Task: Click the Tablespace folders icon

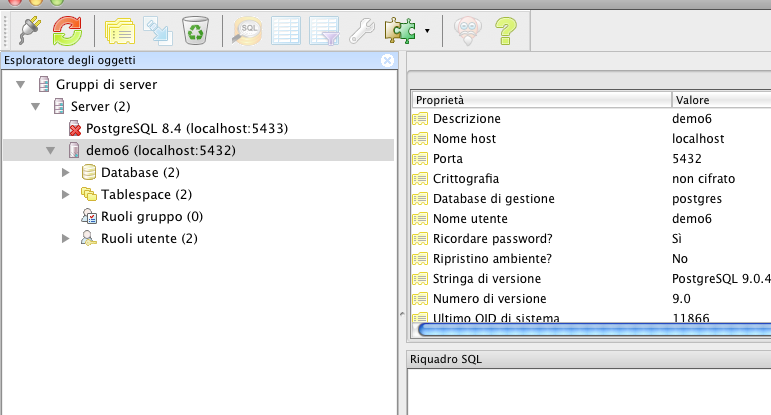Action: point(89,195)
